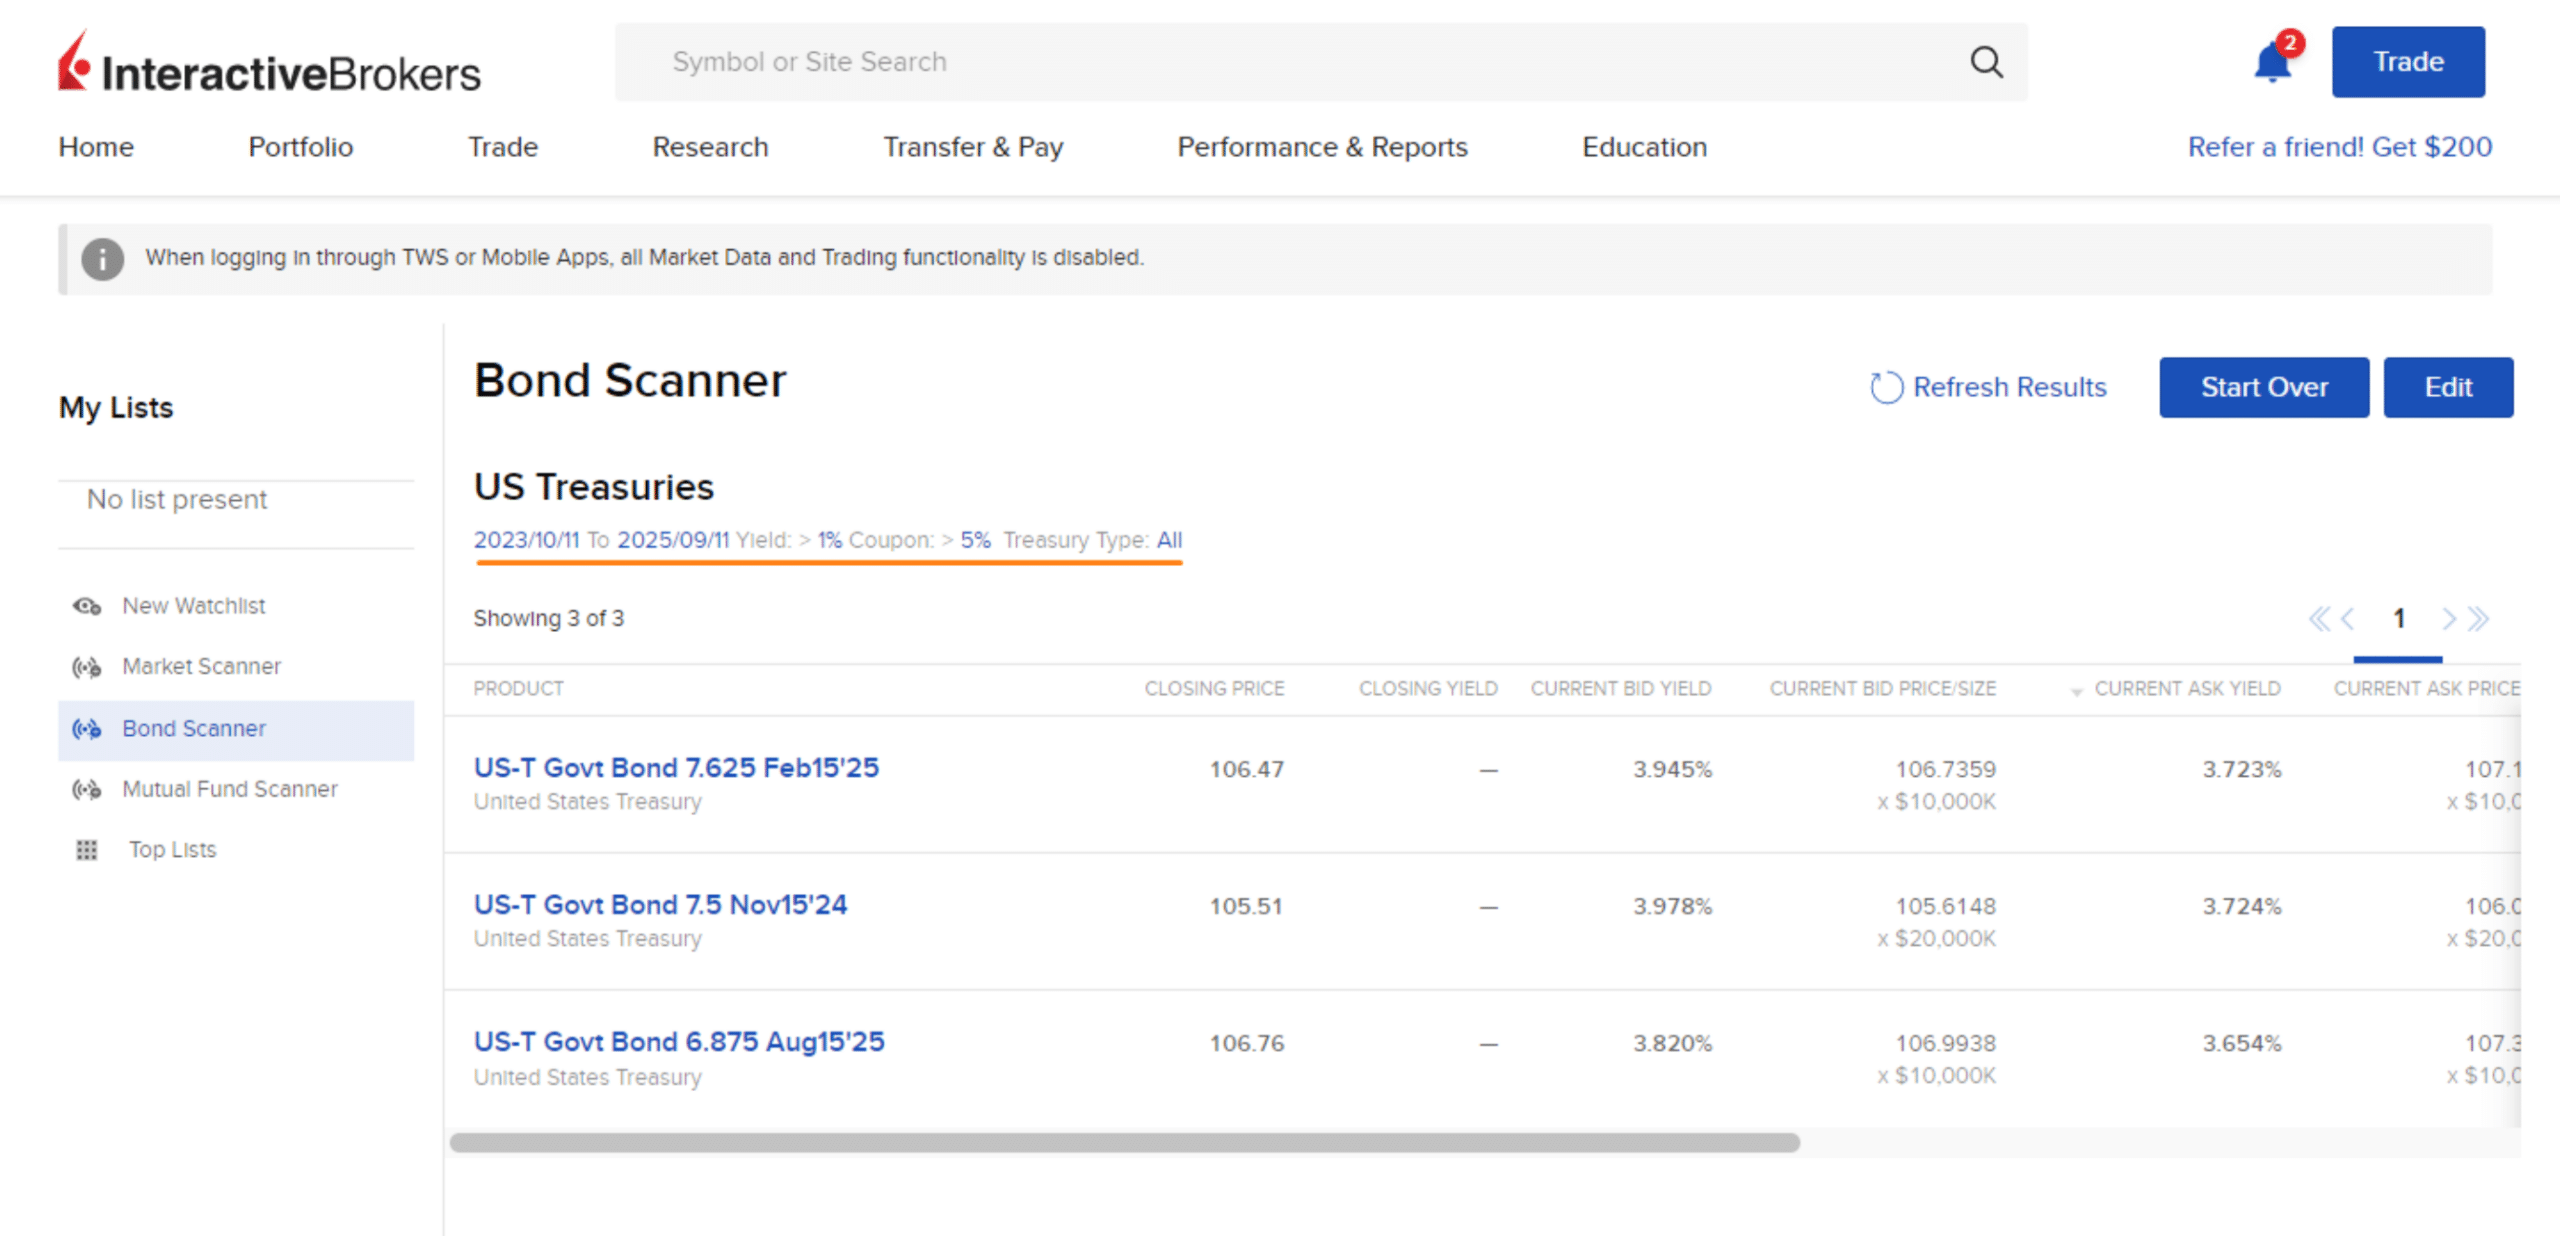This screenshot has height=1236, width=2560.
Task: Click the Refresh Results circular arrow icon
Action: [x=1886, y=387]
